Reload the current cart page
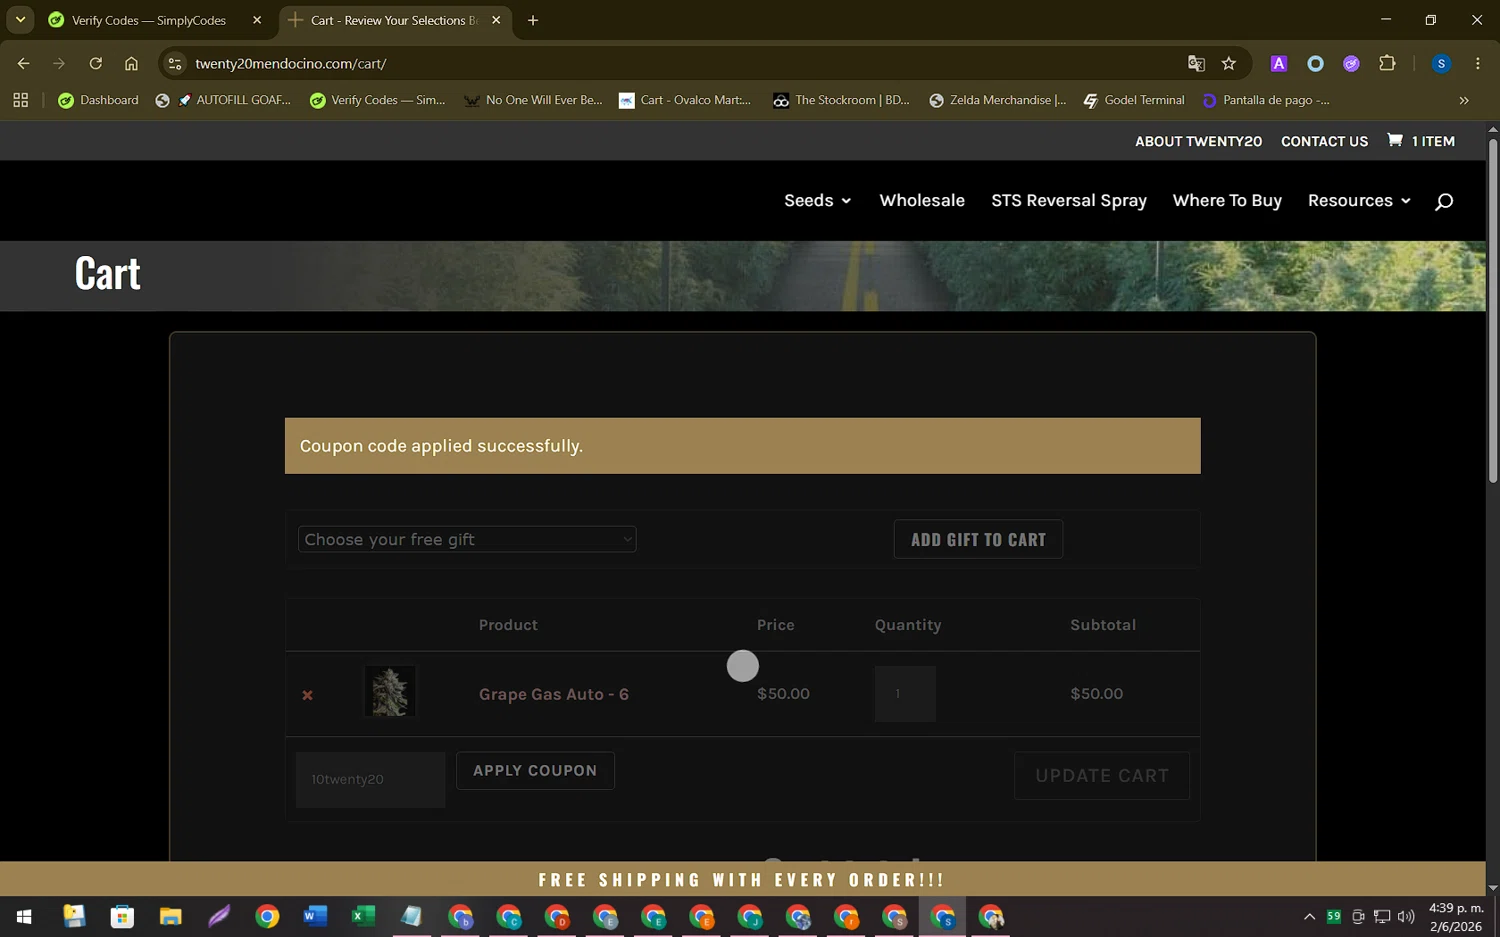This screenshot has height=937, width=1500. click(x=96, y=63)
